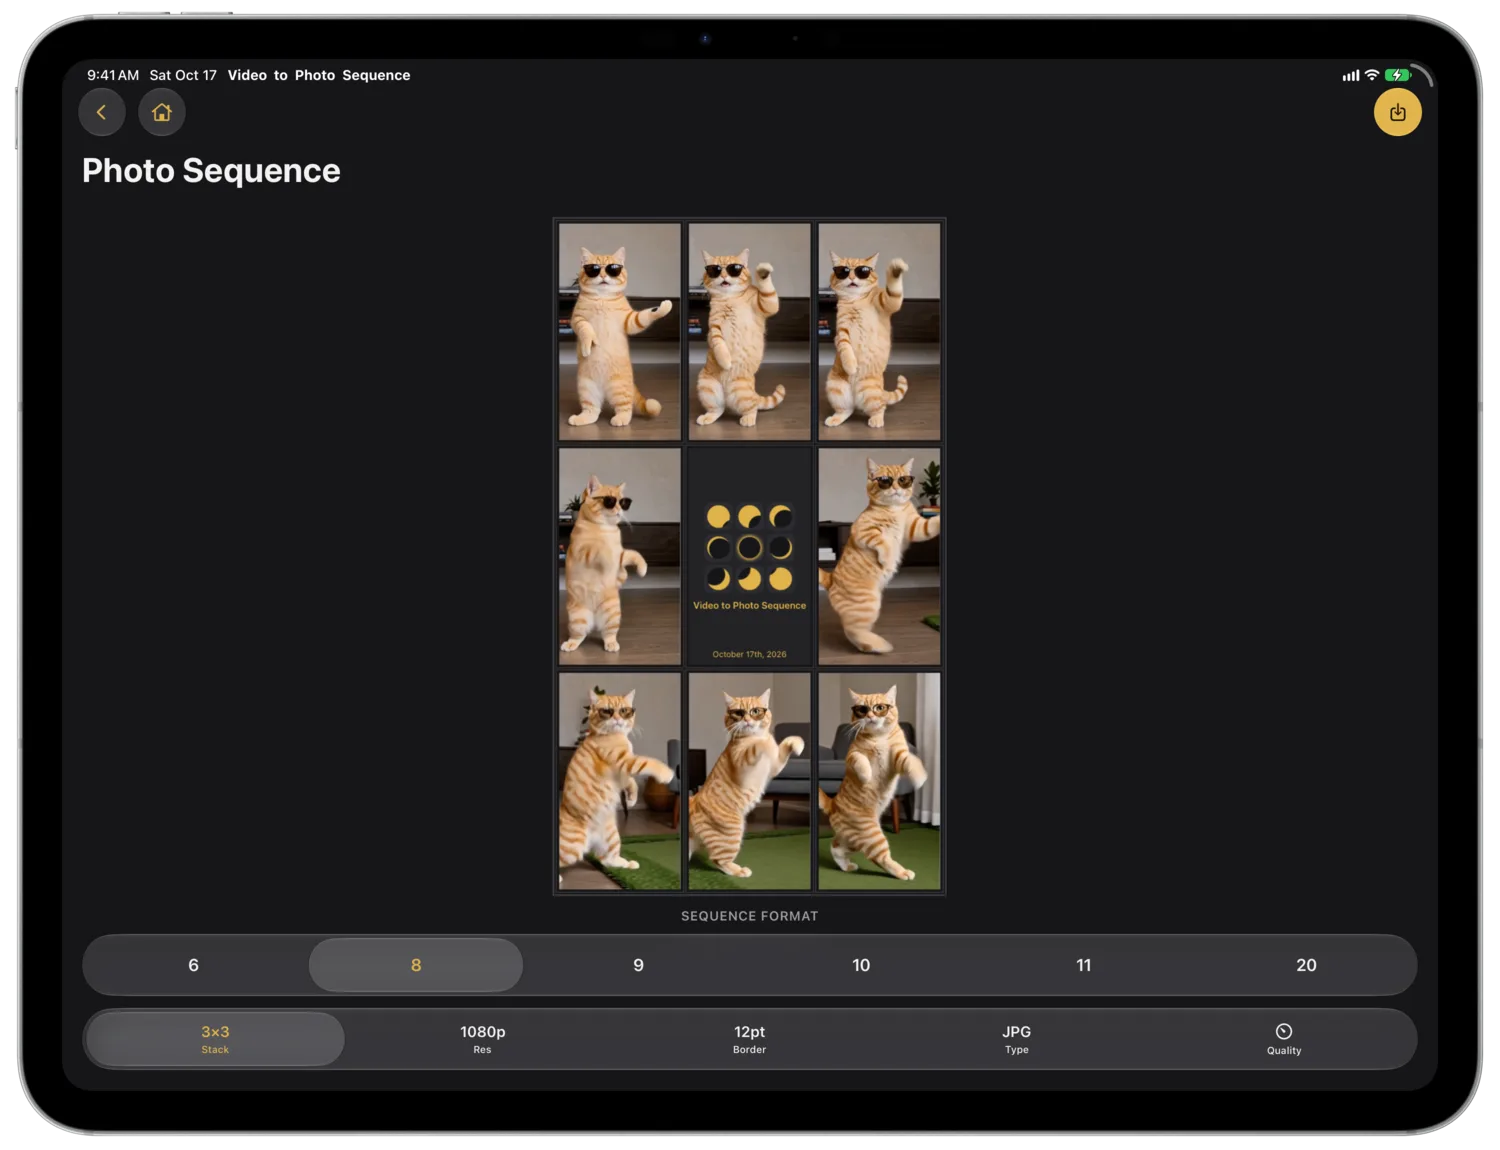
Task: Tap the yellow export share button
Action: point(1397,112)
